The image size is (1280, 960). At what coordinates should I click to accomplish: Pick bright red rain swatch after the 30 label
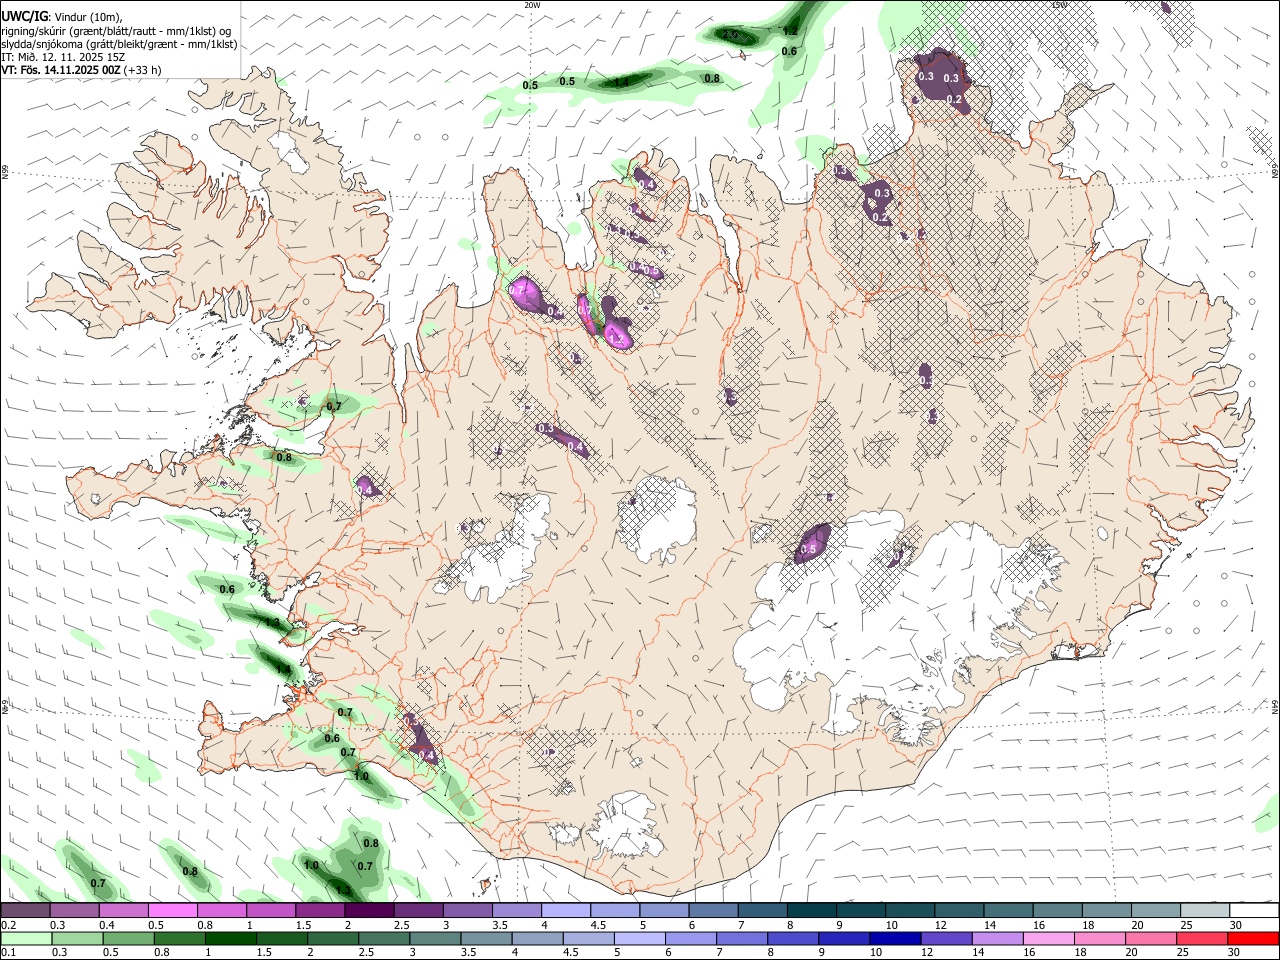pyautogui.click(x=1254, y=938)
